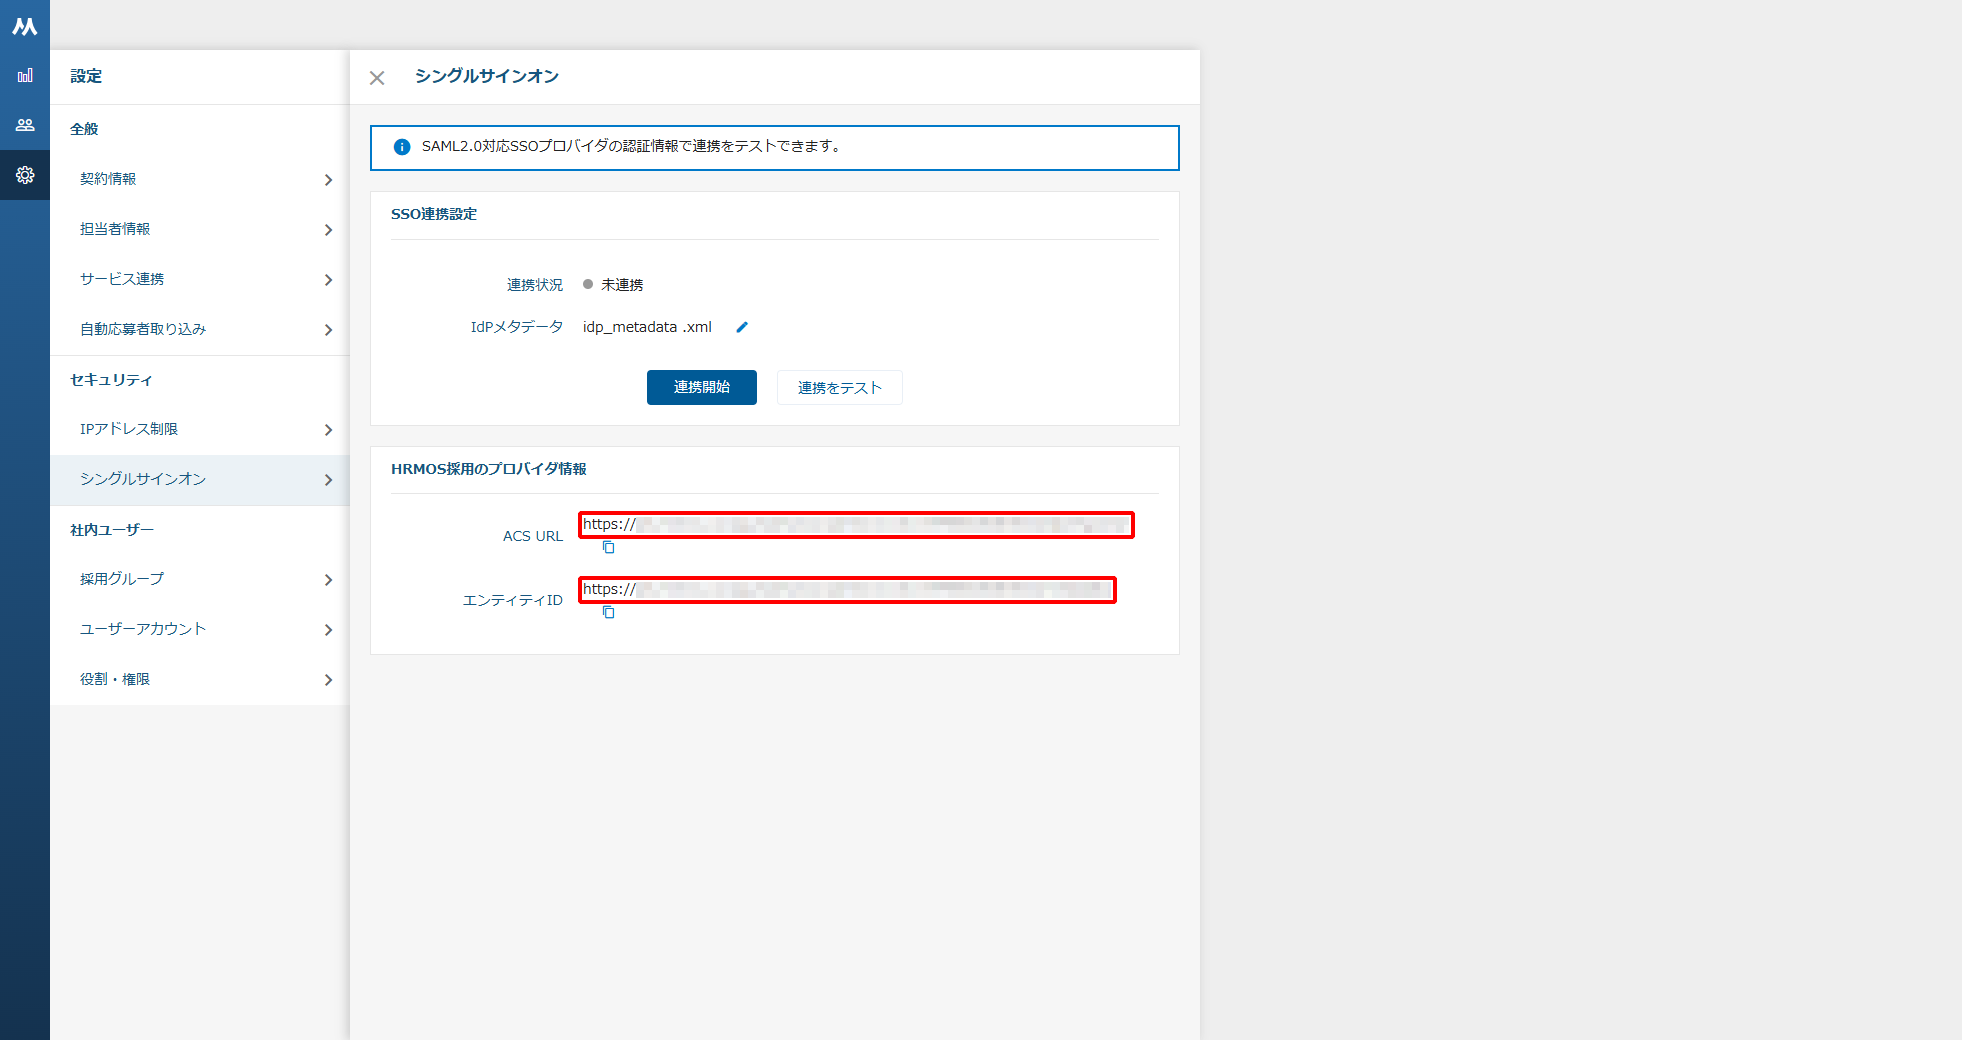This screenshot has height=1040, width=1962.
Task: Open 契約情報 settings
Action: [200, 179]
